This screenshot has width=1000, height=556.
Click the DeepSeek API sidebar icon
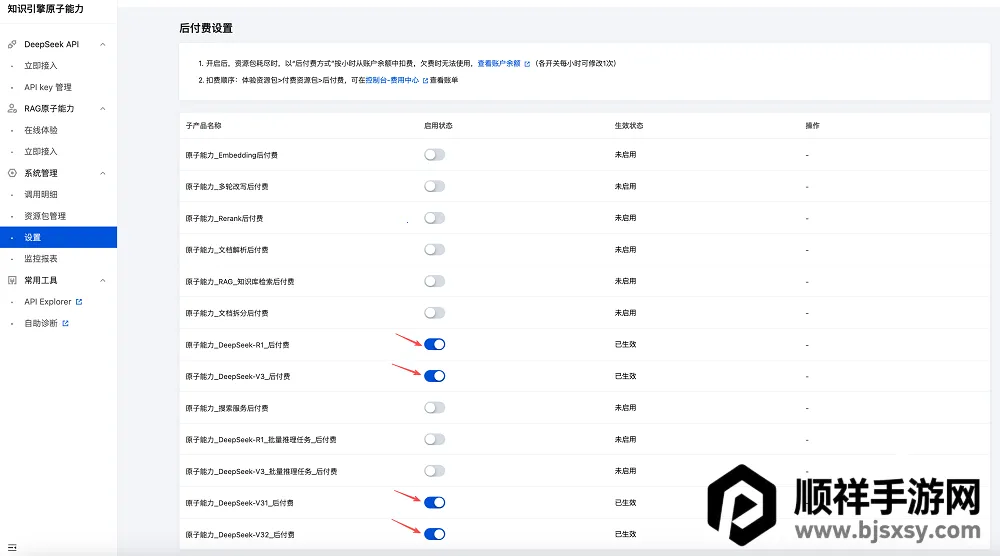pyautogui.click(x=12, y=44)
